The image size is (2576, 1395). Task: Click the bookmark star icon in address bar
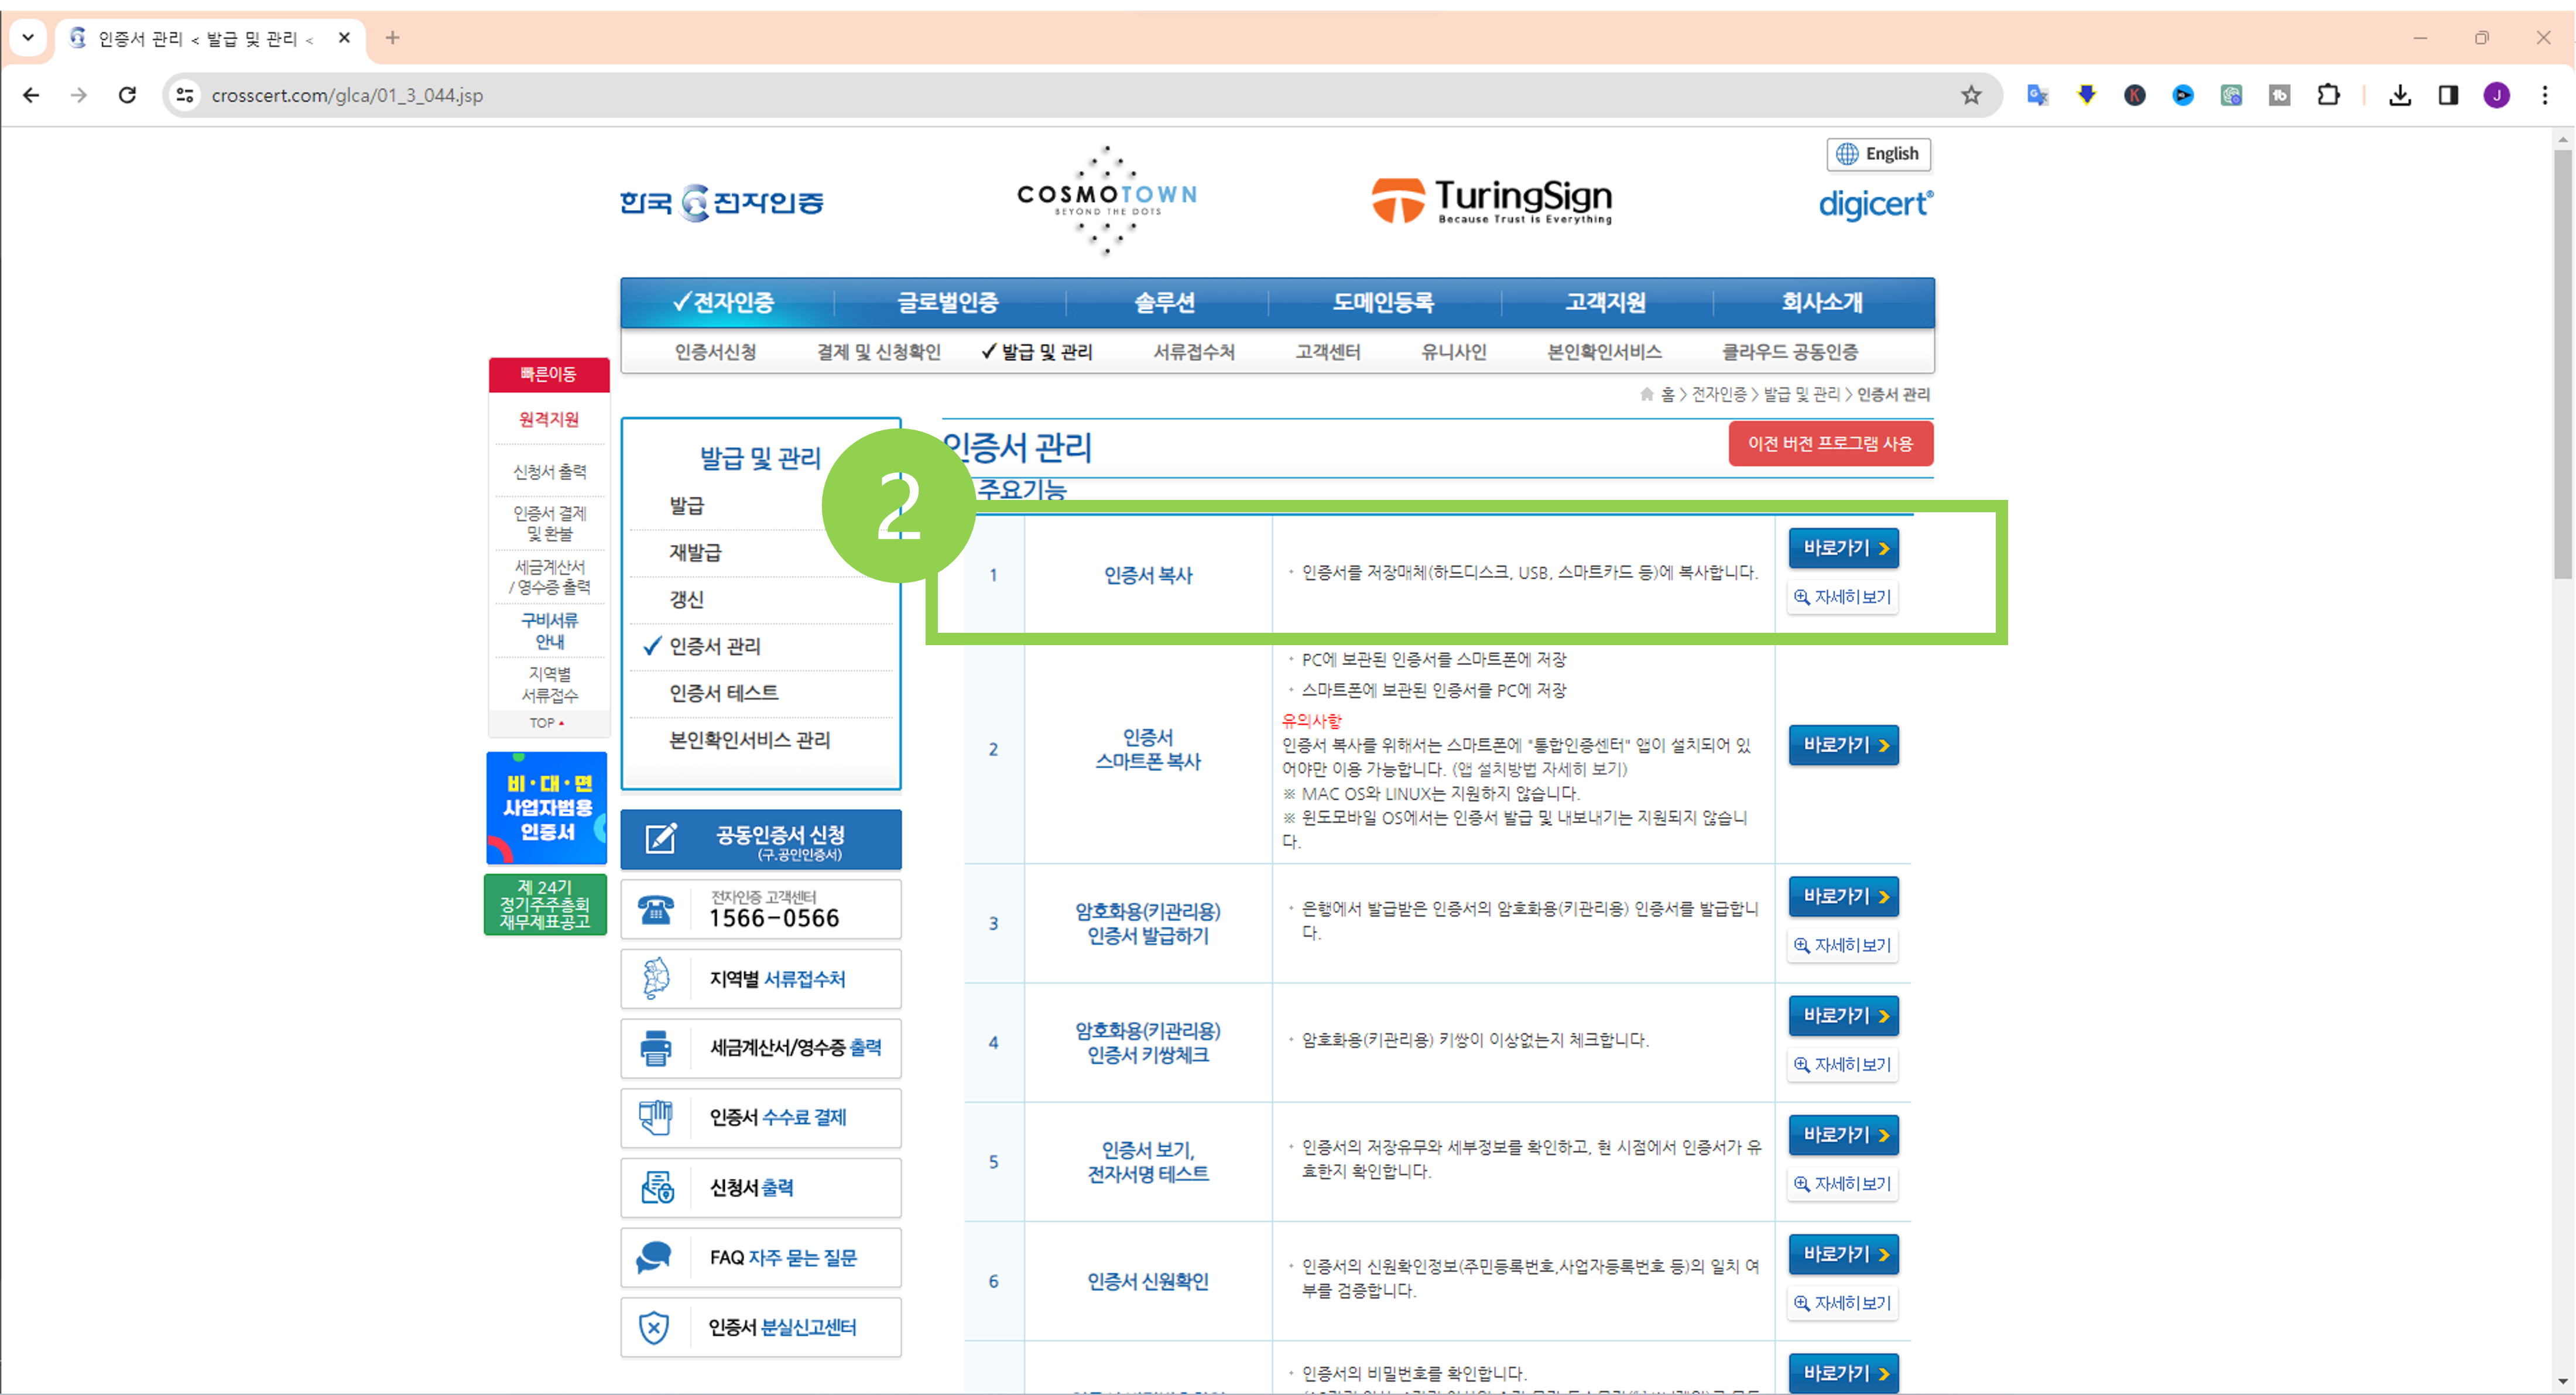coord(1970,95)
